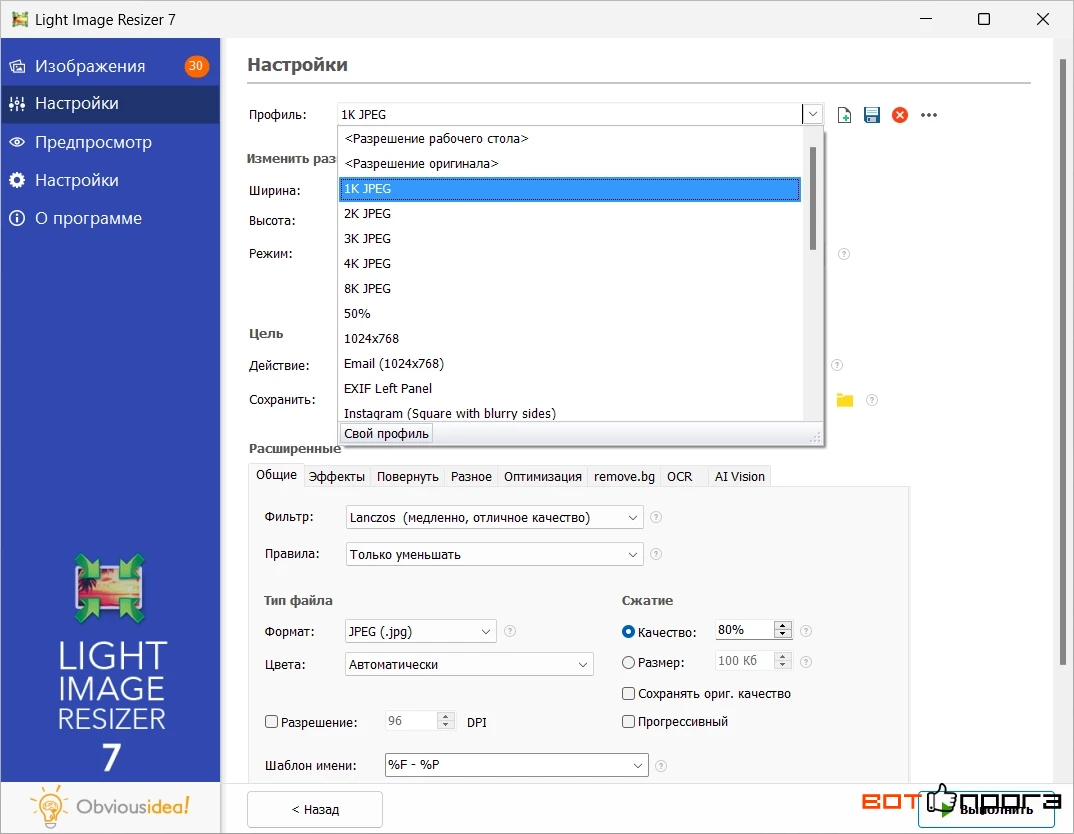This screenshot has height=834, width=1074.
Task: Expand the Формат JPEG dropdown
Action: (x=421, y=631)
